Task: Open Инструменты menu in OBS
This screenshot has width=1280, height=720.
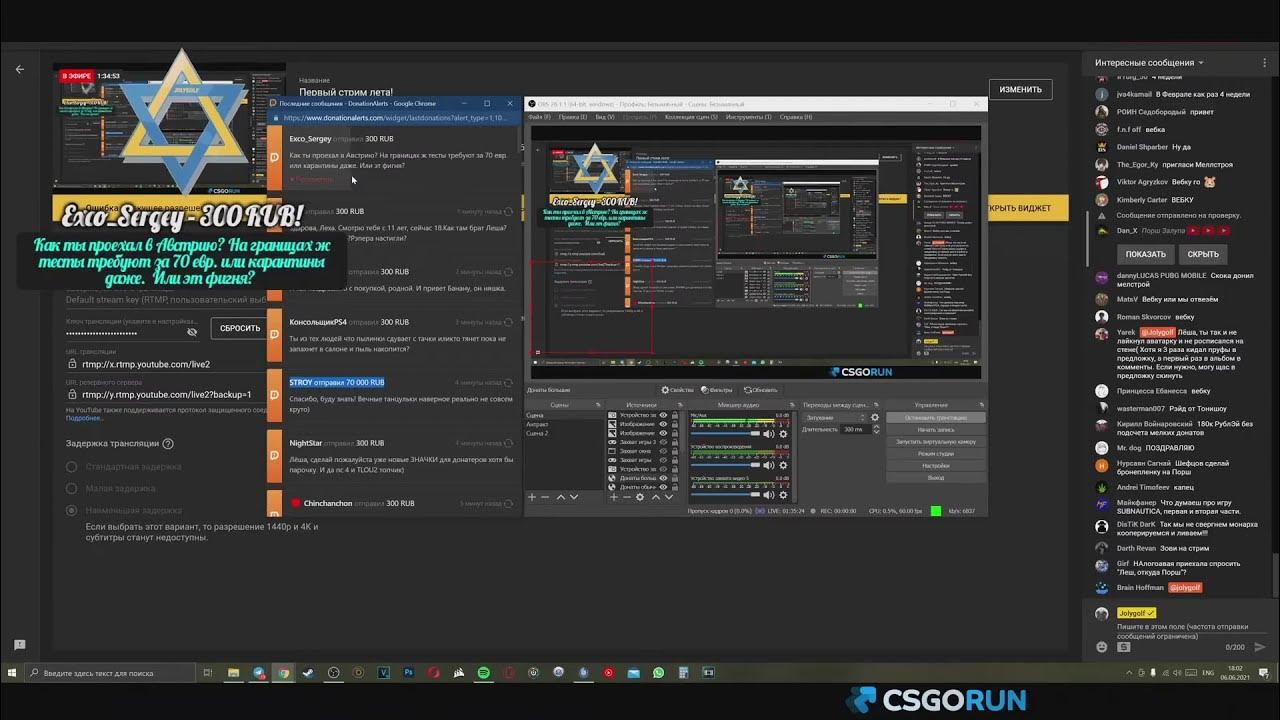Action: [748, 117]
